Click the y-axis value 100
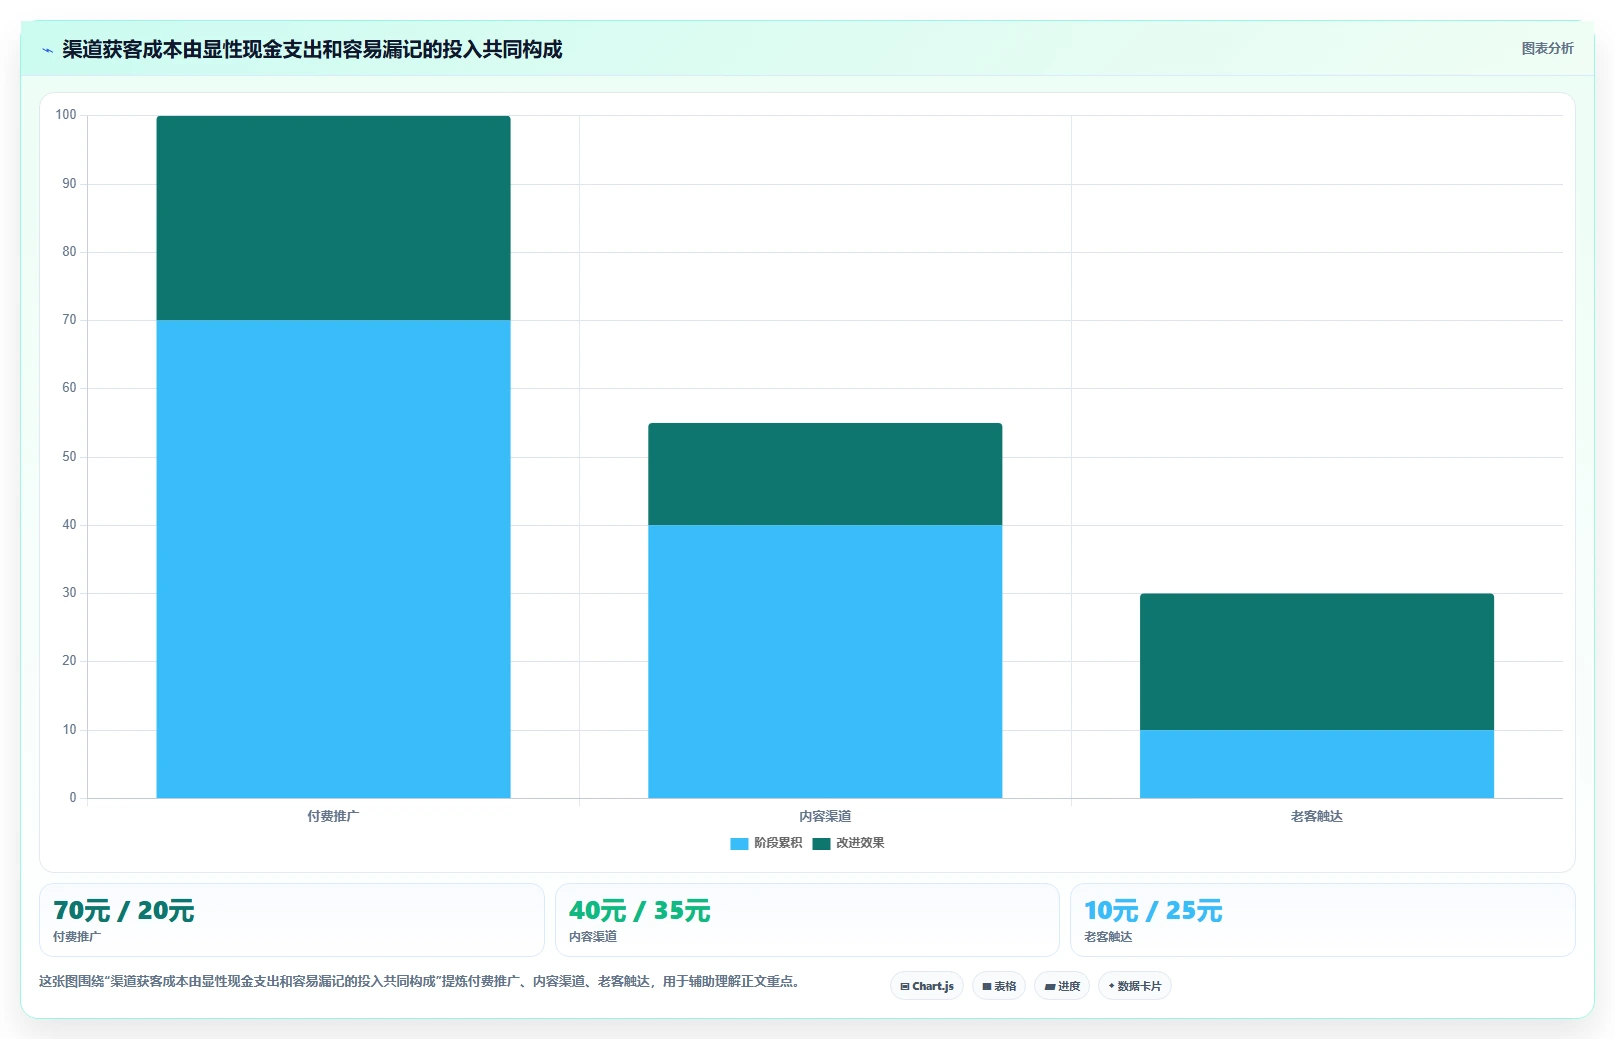This screenshot has height=1039, width=1615. tap(66, 115)
